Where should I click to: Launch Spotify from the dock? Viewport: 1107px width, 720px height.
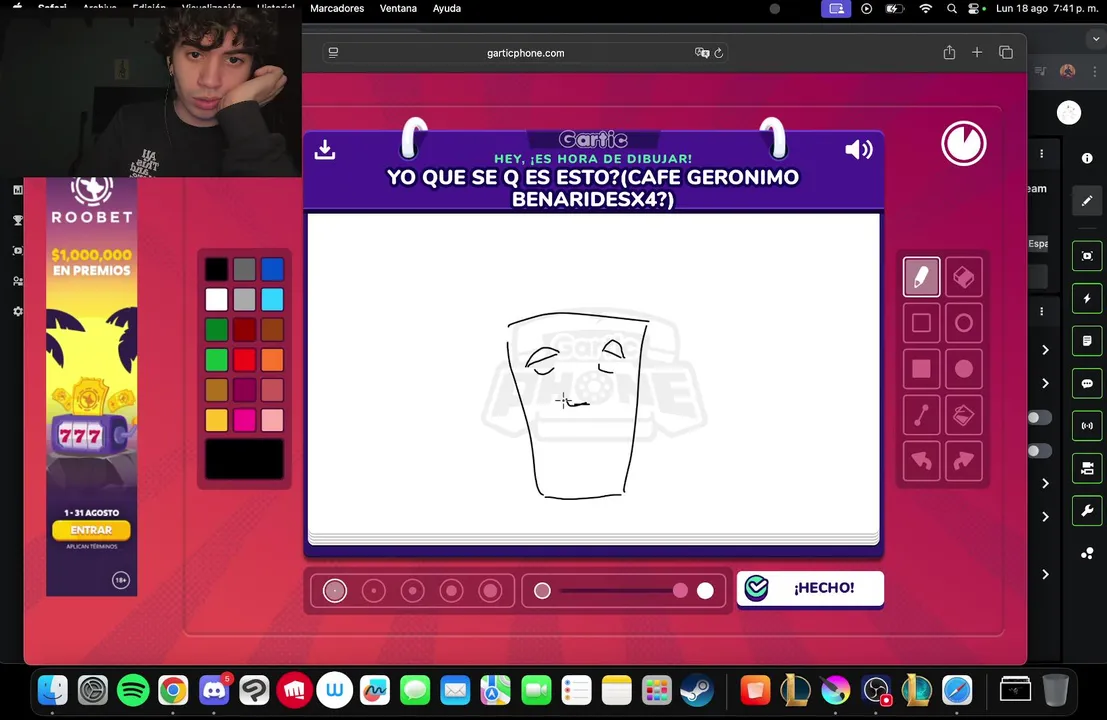(133, 690)
